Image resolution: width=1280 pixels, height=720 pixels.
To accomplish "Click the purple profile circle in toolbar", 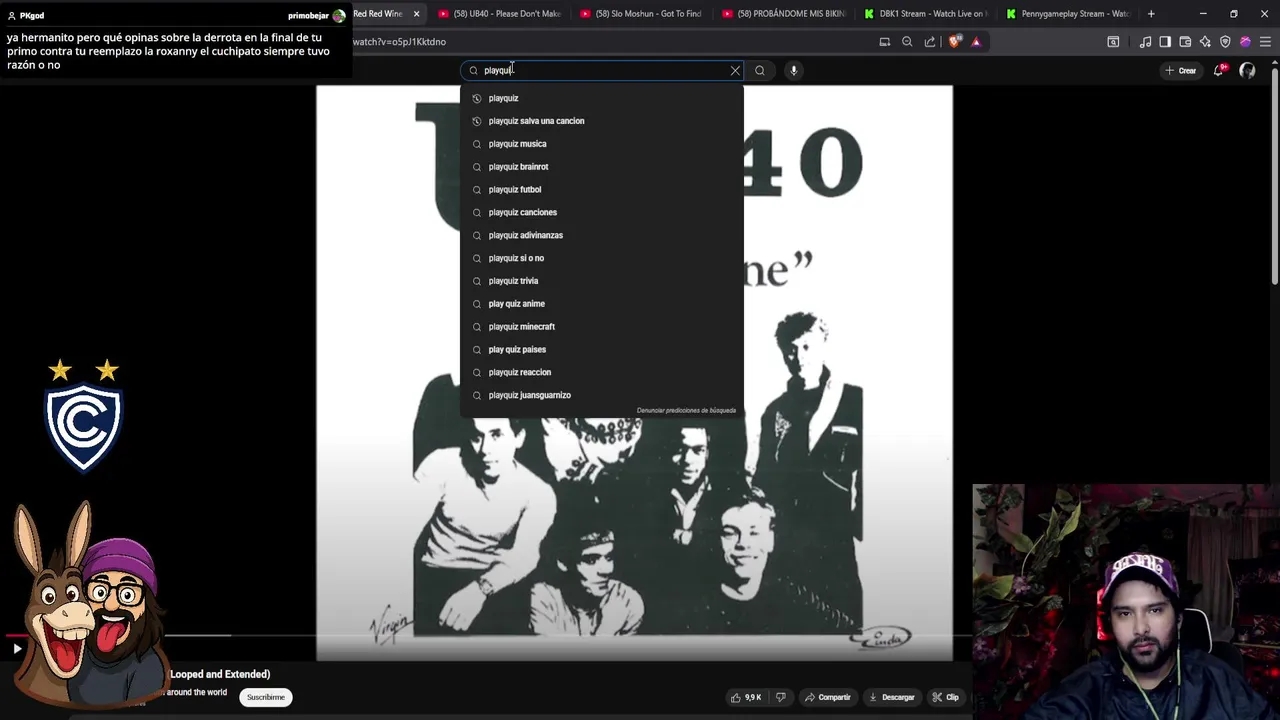I will (1245, 42).
